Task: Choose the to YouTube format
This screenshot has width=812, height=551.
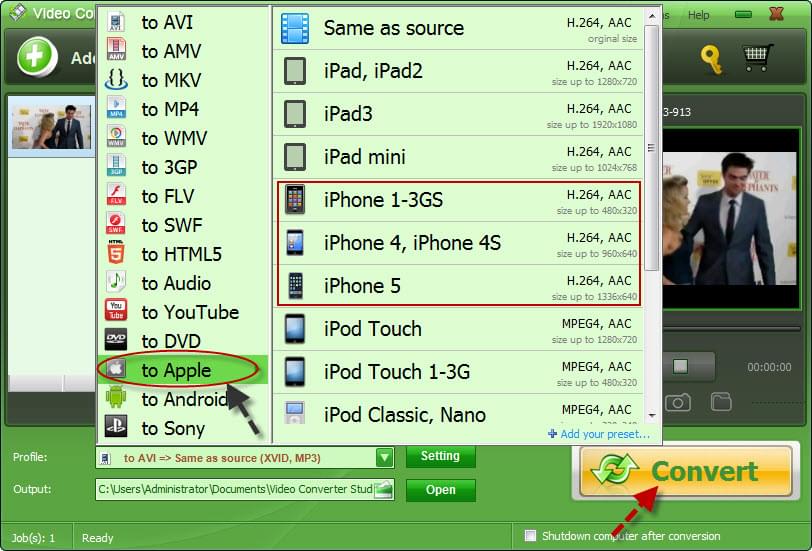Action: (x=189, y=312)
